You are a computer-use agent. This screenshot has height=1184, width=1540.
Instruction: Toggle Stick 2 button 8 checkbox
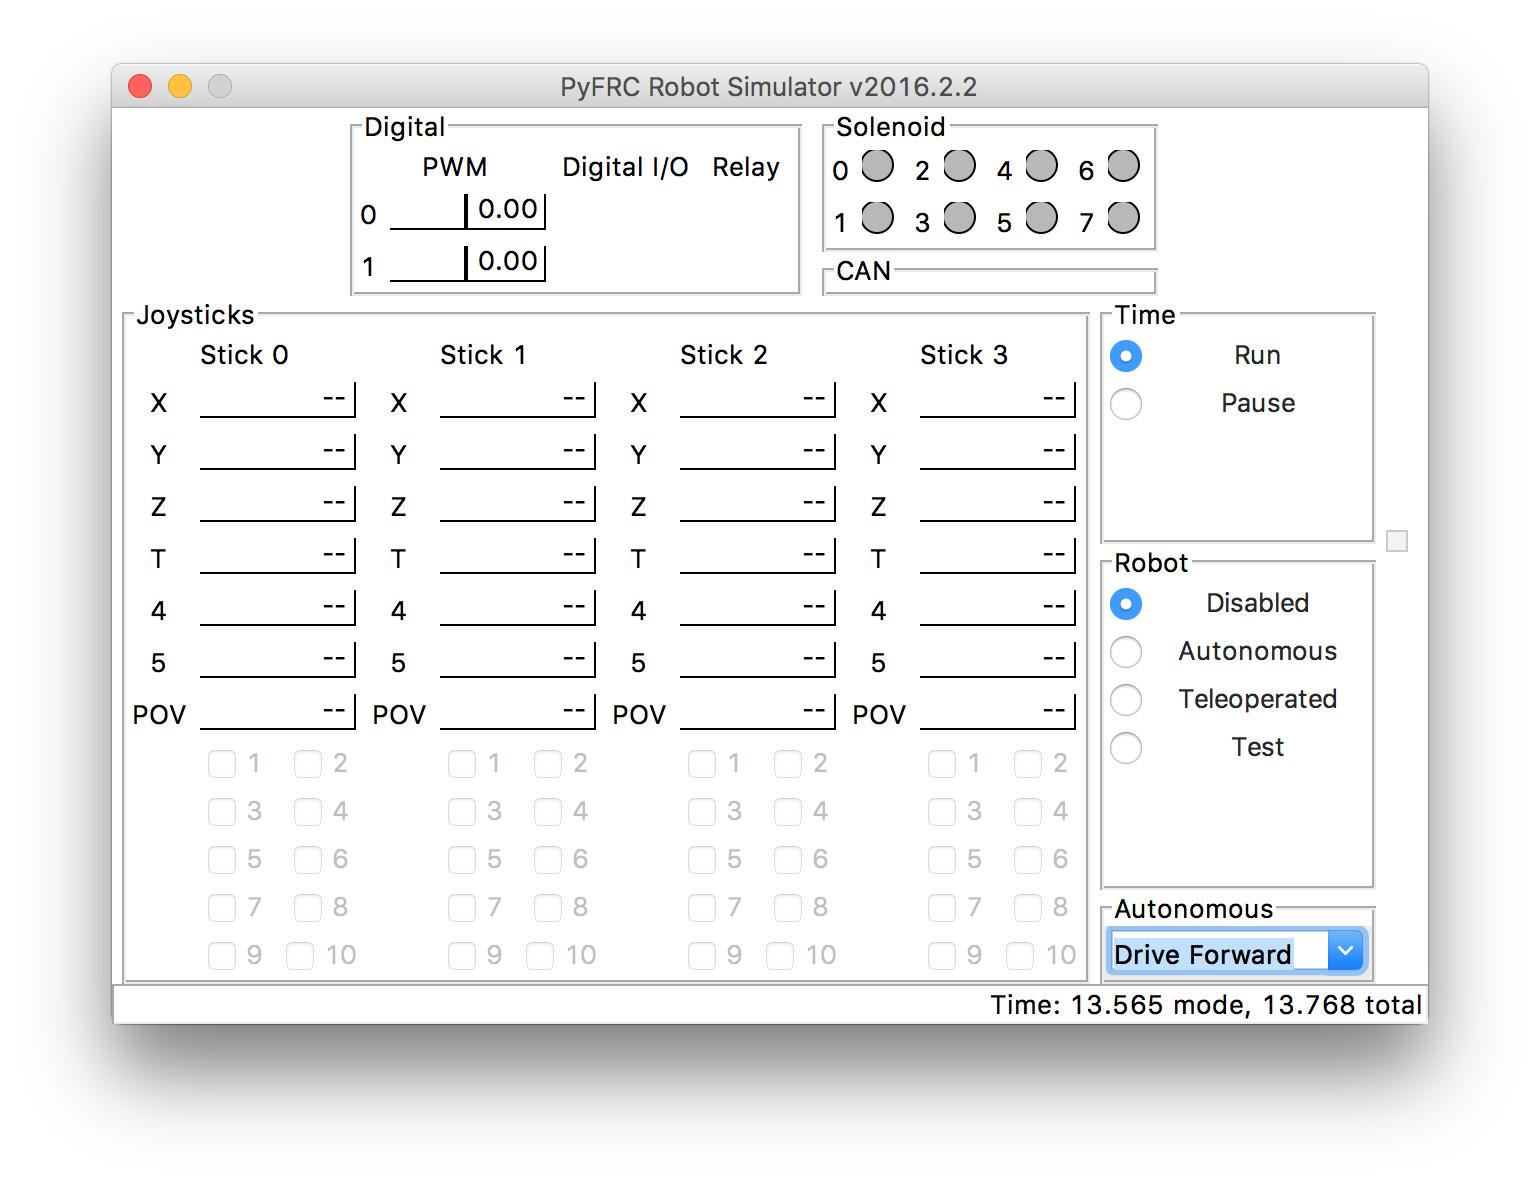788,908
